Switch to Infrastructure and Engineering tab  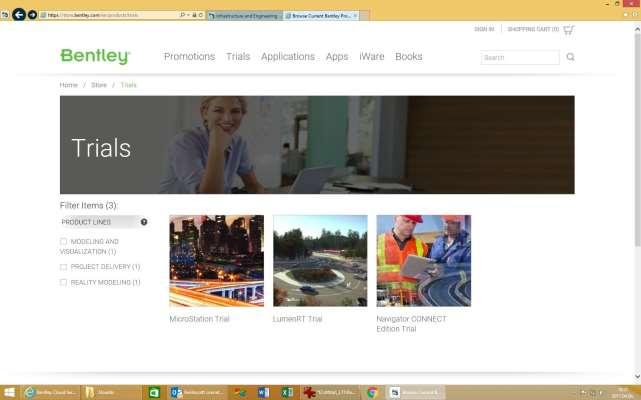[x=244, y=16]
